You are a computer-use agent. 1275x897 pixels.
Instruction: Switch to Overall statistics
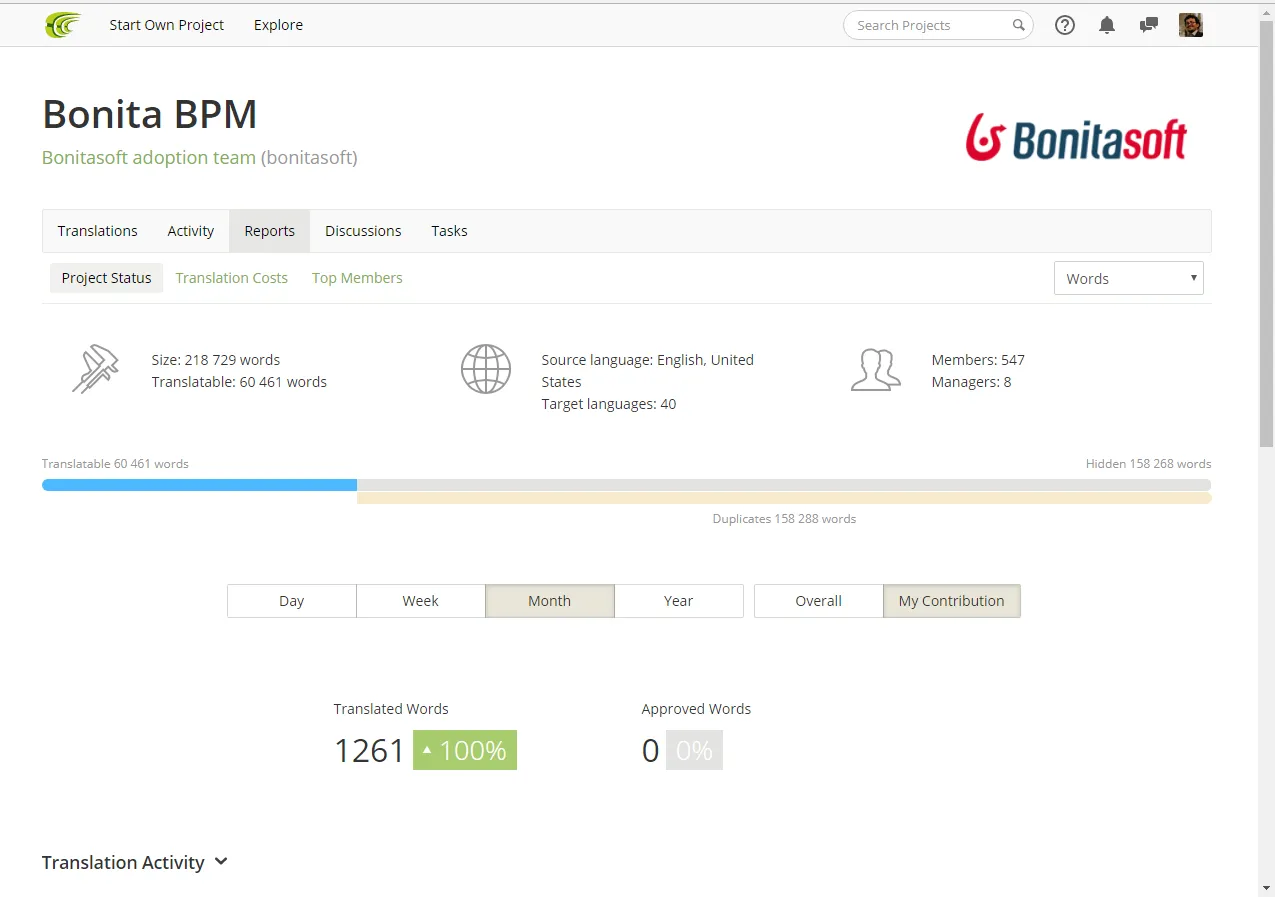(819, 601)
